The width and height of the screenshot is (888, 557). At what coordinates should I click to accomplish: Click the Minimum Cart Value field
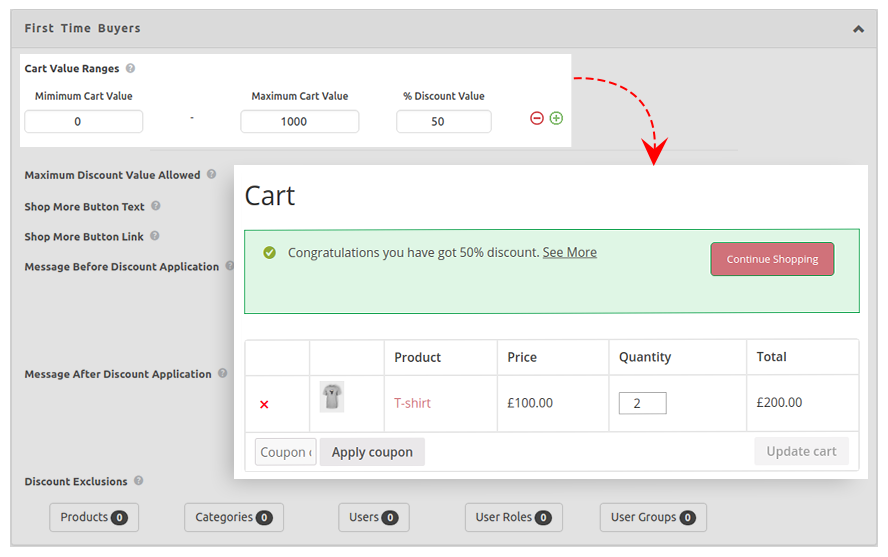click(84, 122)
